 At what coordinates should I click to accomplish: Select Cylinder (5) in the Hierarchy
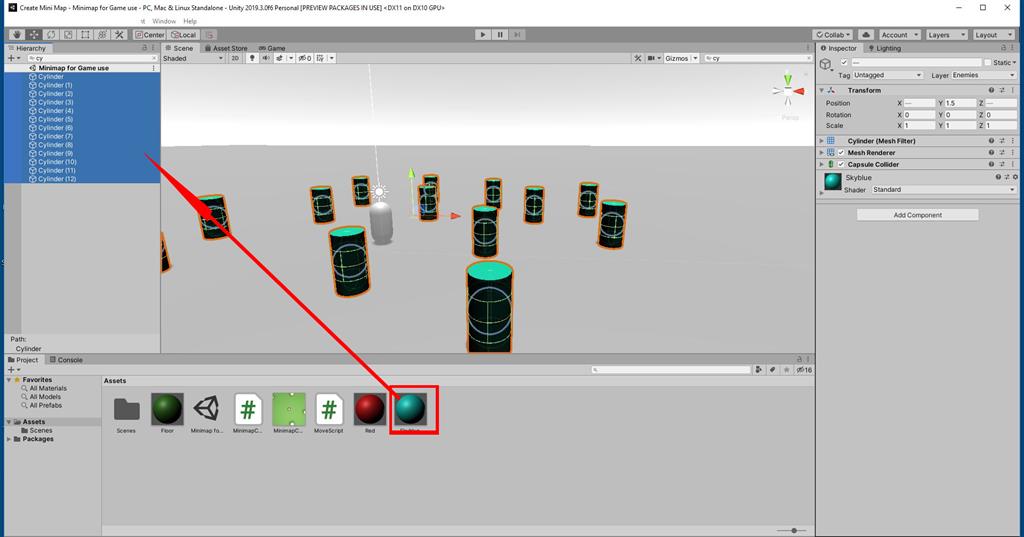coord(82,120)
